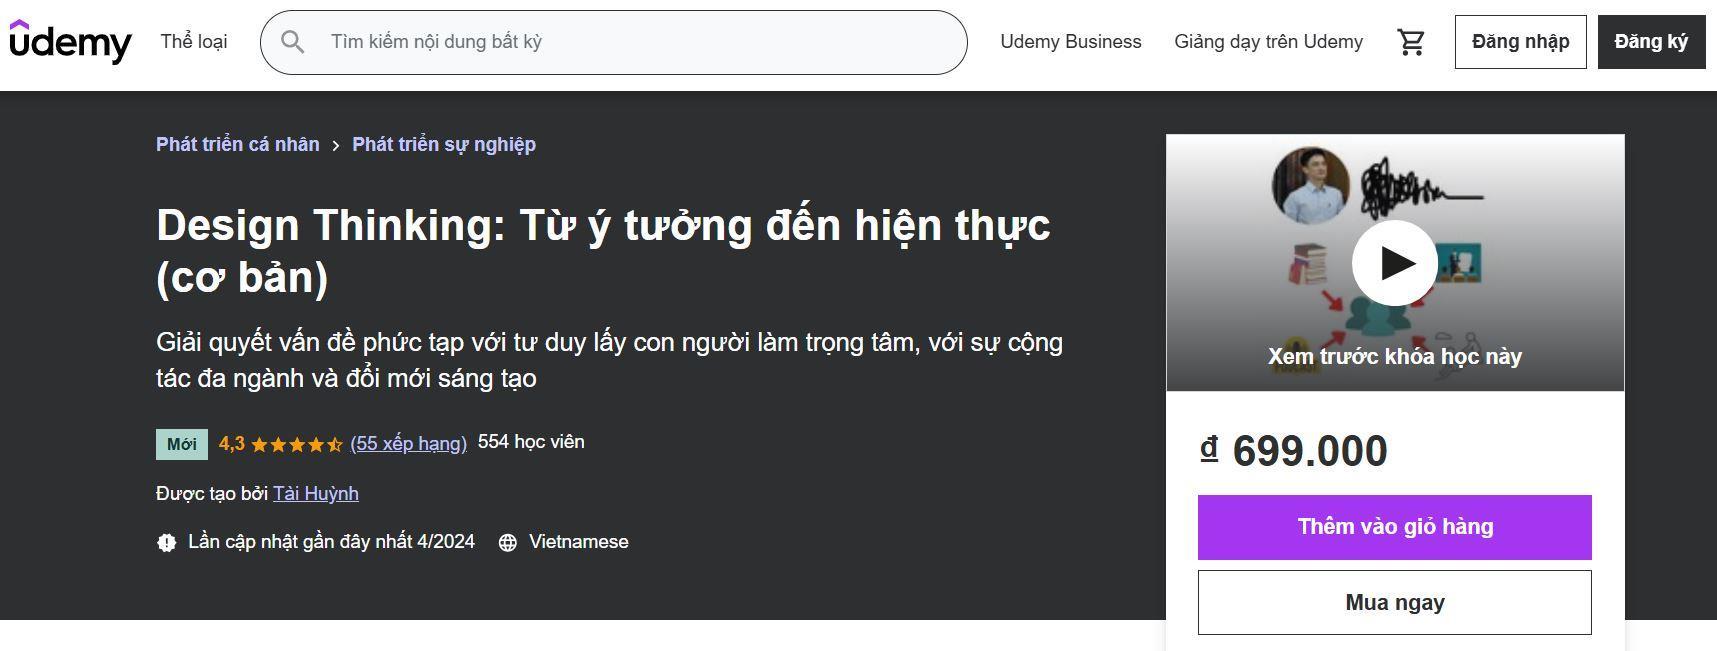Open the Thể loại categories menu
This screenshot has width=1717, height=651.
194,42
